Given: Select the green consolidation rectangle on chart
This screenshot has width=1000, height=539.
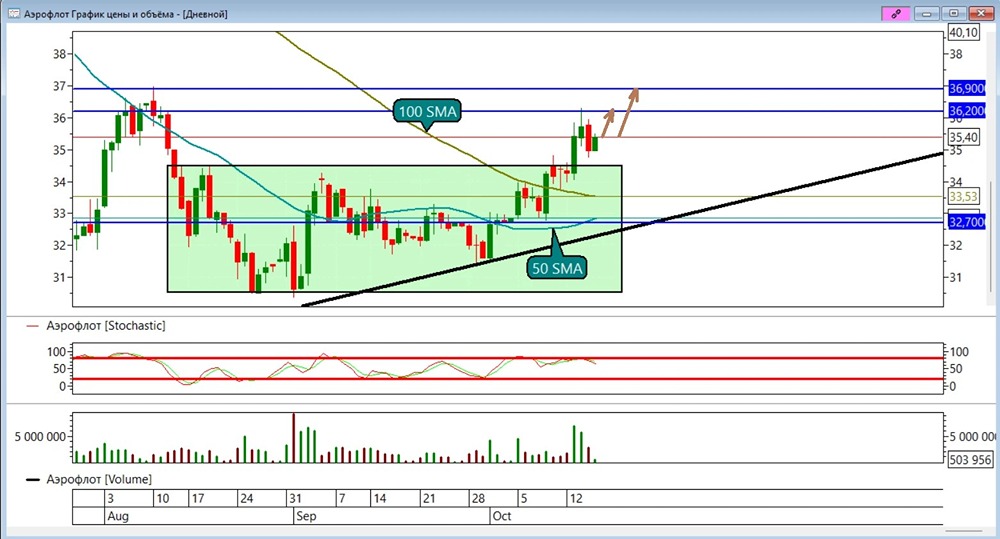Looking at the screenshot, I should point(394,228).
